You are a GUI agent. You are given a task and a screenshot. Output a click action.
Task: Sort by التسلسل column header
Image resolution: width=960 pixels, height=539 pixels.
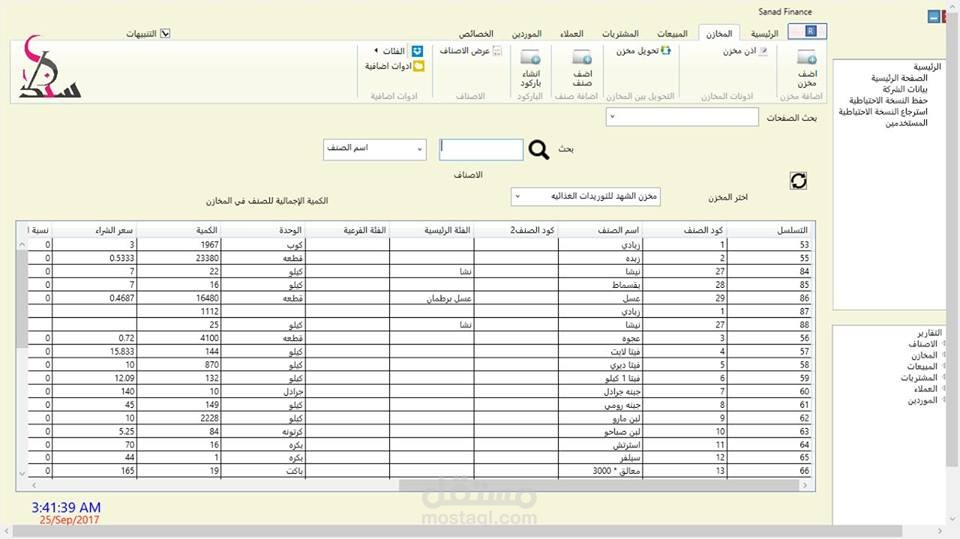pyautogui.click(x=770, y=230)
